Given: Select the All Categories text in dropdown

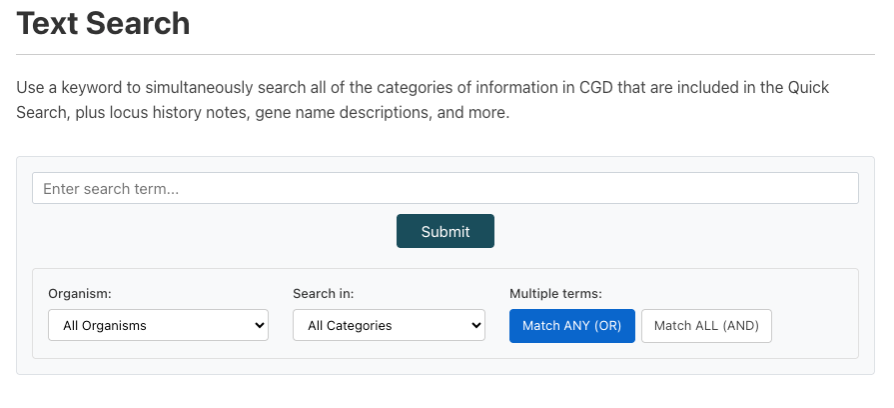Looking at the screenshot, I should pos(350,325).
